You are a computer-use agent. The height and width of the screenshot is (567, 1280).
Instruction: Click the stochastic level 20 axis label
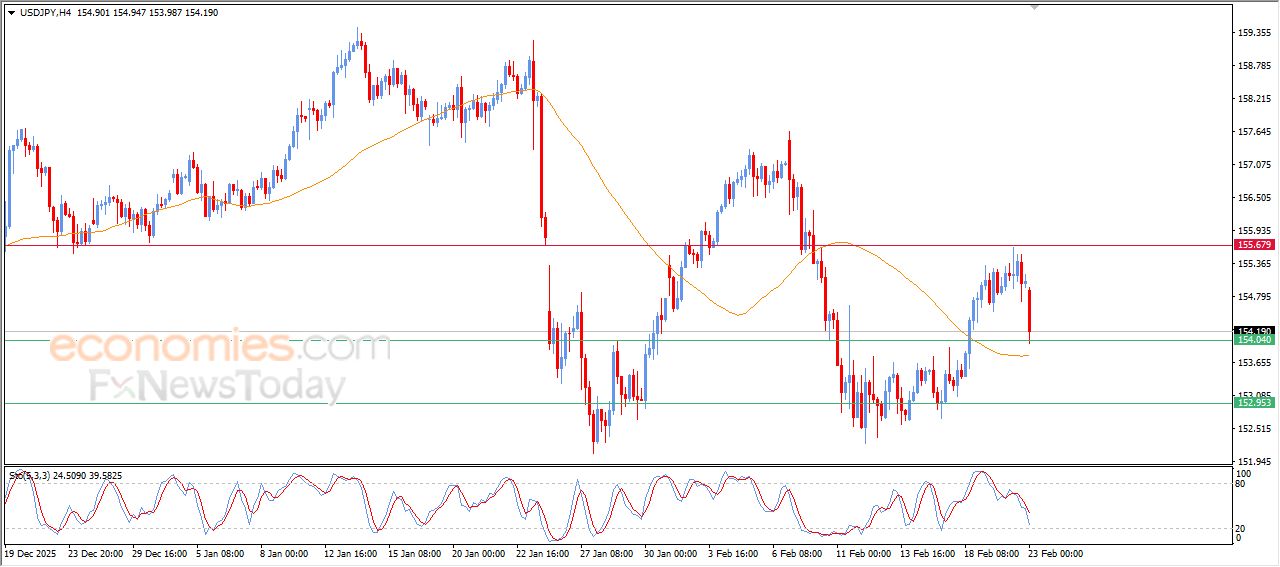tap(1242, 528)
